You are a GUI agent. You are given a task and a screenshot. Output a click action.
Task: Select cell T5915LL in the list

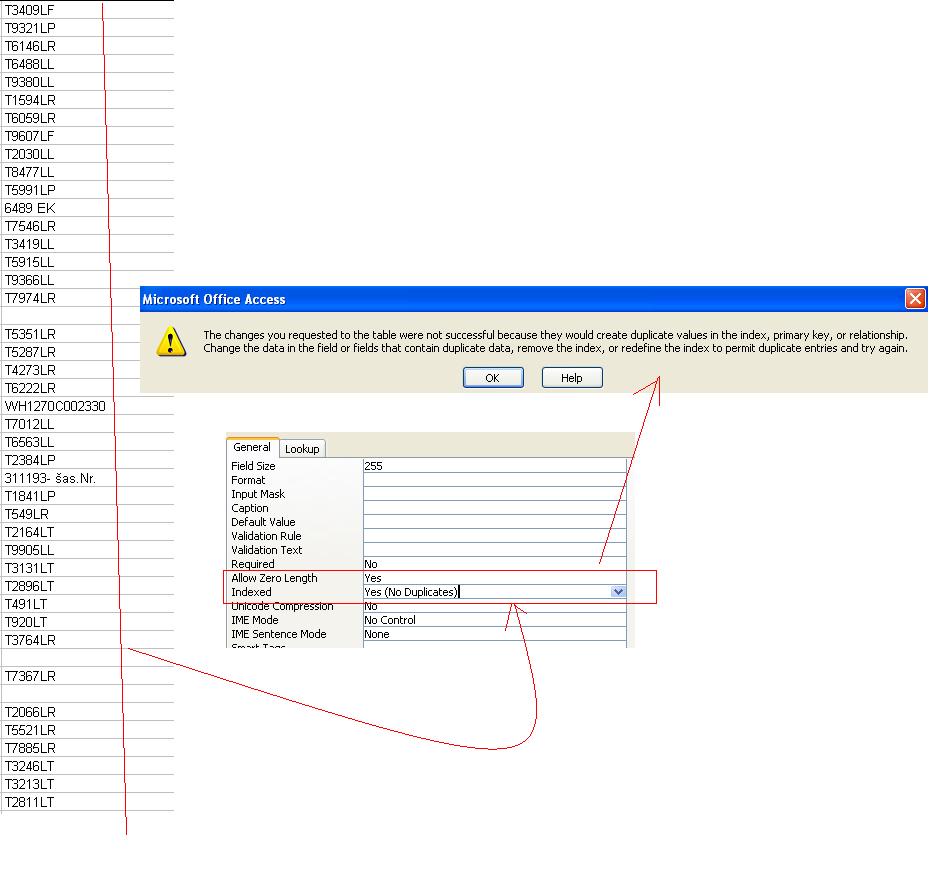tap(88, 262)
